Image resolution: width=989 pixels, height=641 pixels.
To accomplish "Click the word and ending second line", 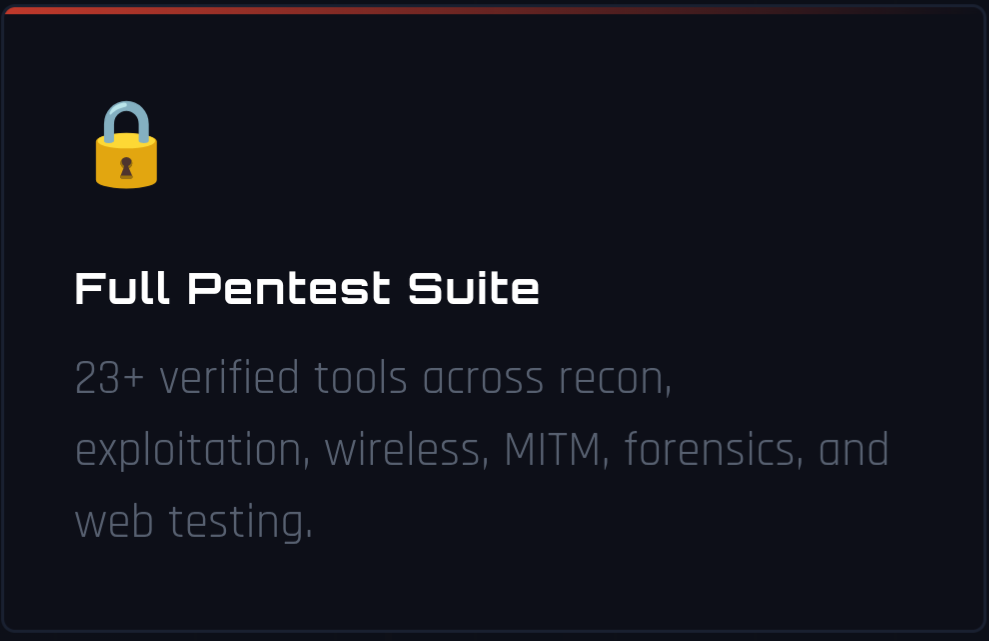I will (853, 450).
